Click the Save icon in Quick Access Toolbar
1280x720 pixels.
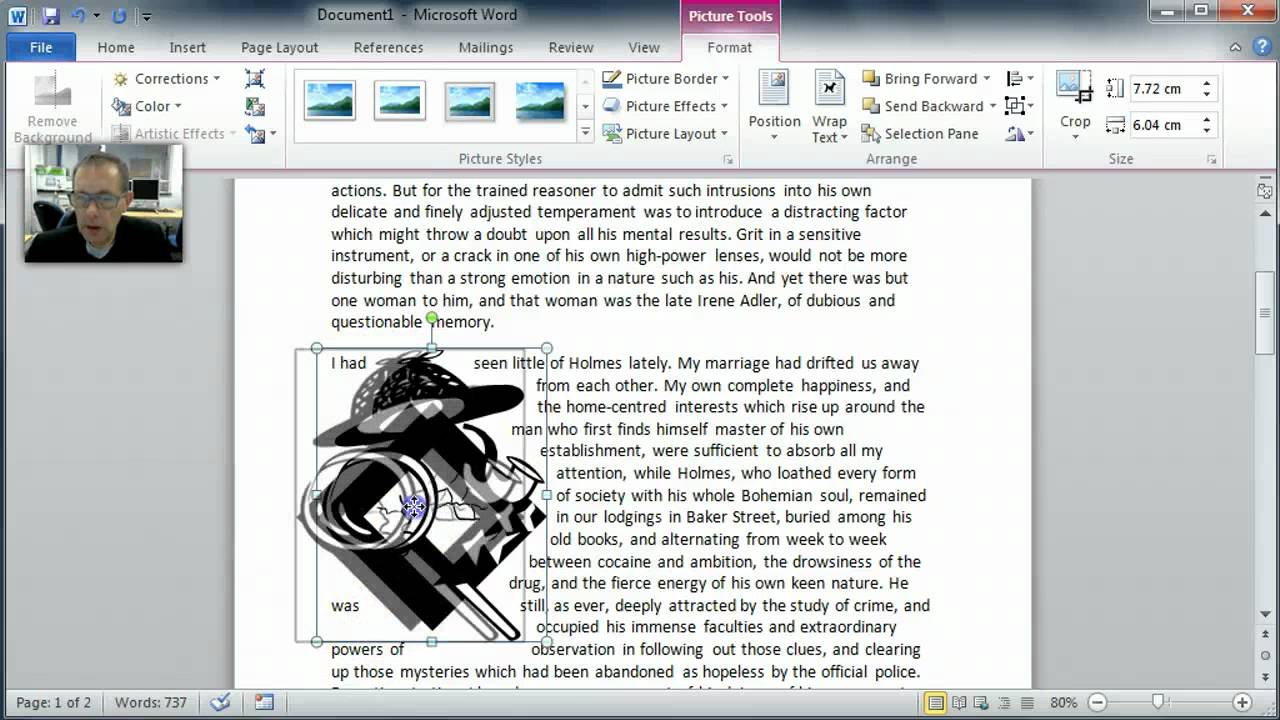click(50, 16)
